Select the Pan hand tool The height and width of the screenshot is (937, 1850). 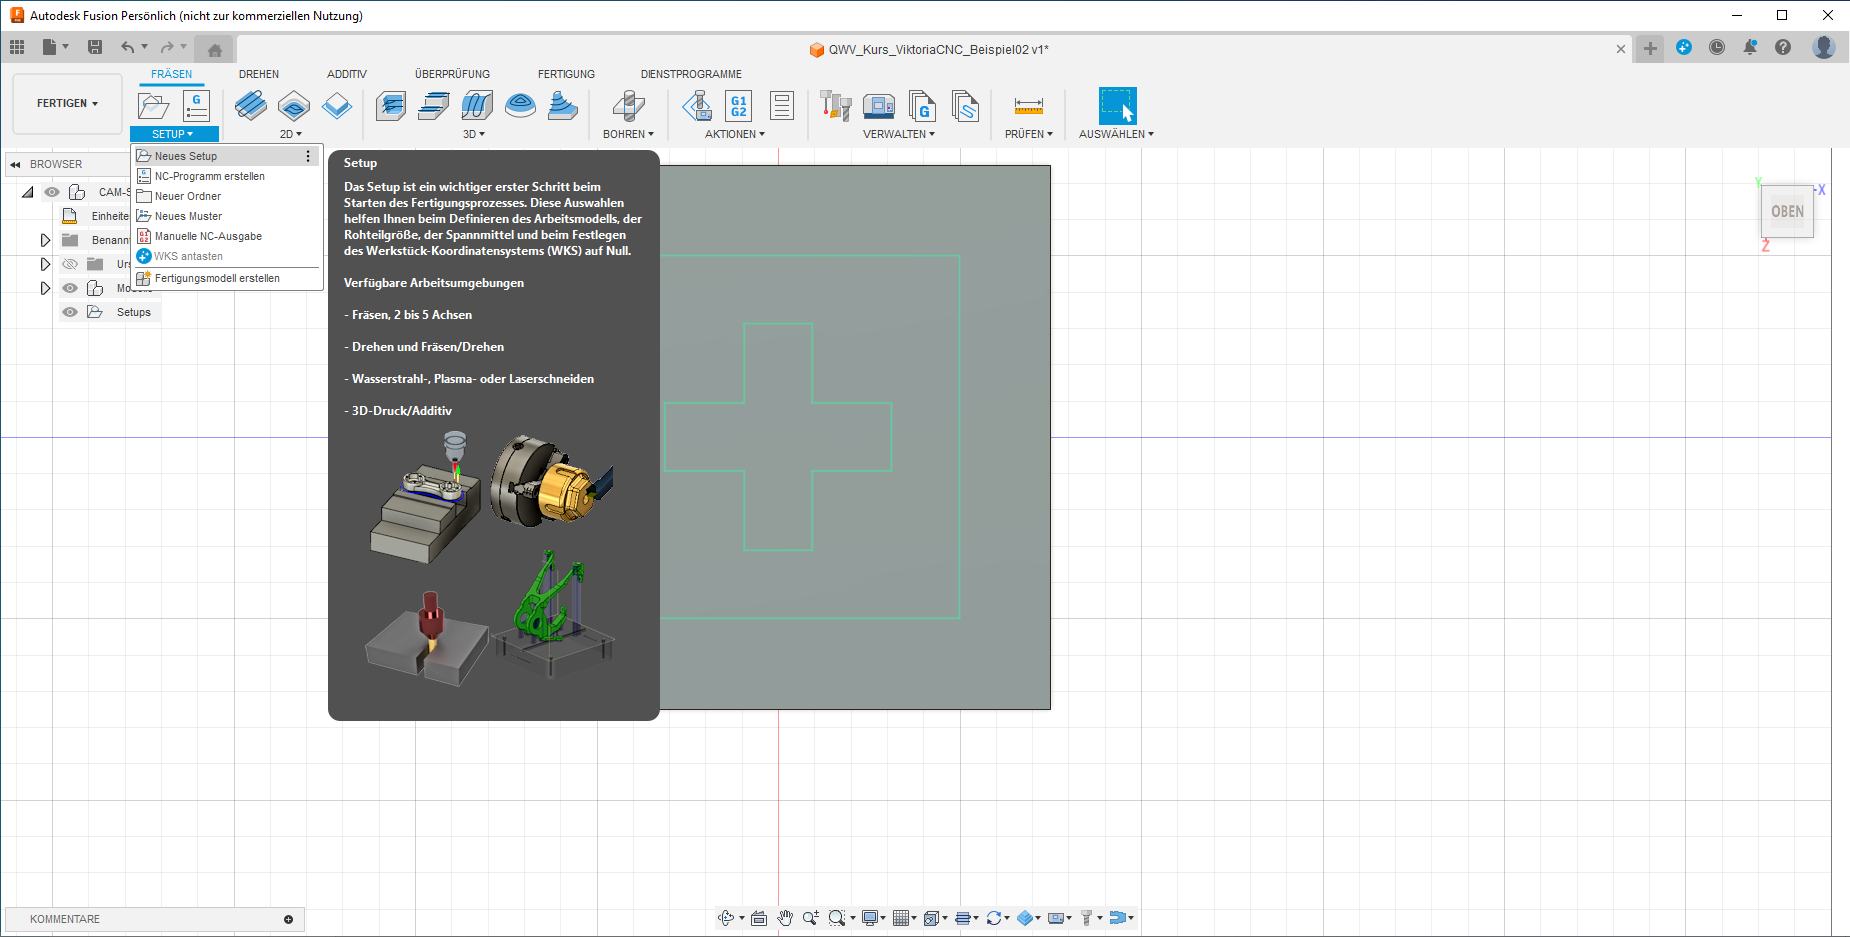785,918
